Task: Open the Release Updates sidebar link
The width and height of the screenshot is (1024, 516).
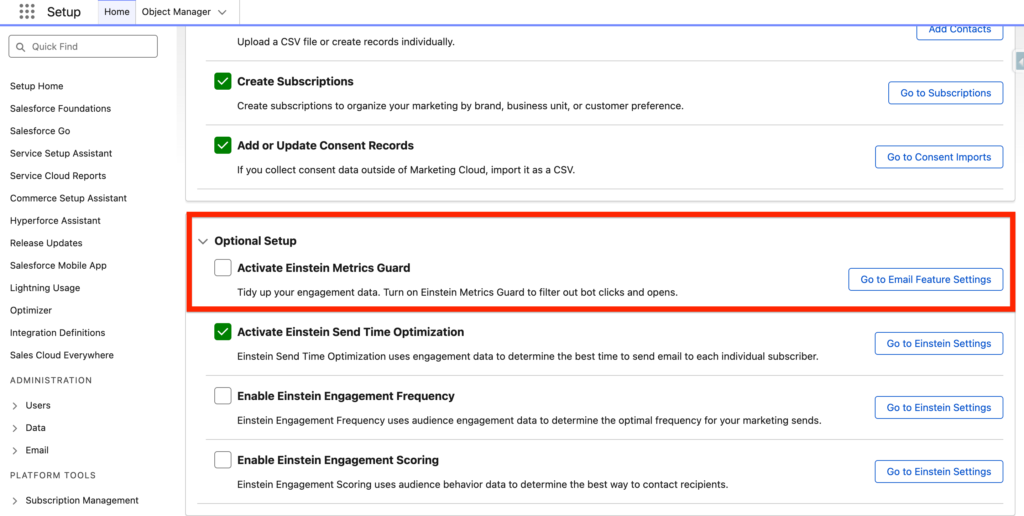Action: point(46,243)
